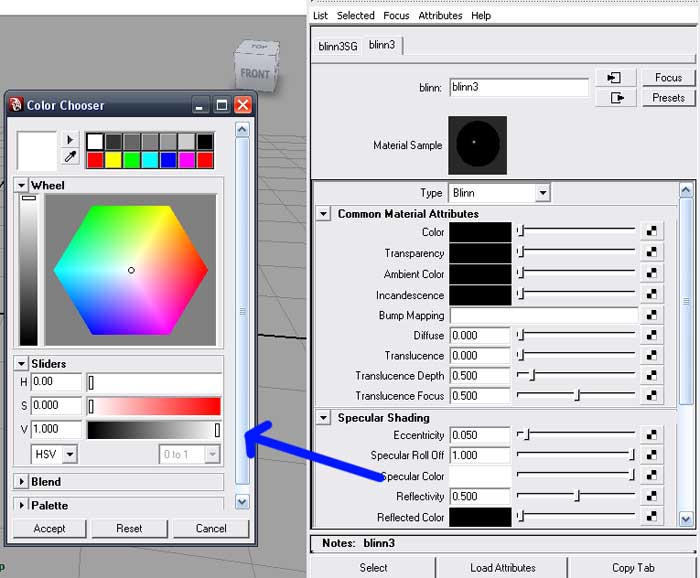Open the Focus menu in menu bar

tap(396, 16)
